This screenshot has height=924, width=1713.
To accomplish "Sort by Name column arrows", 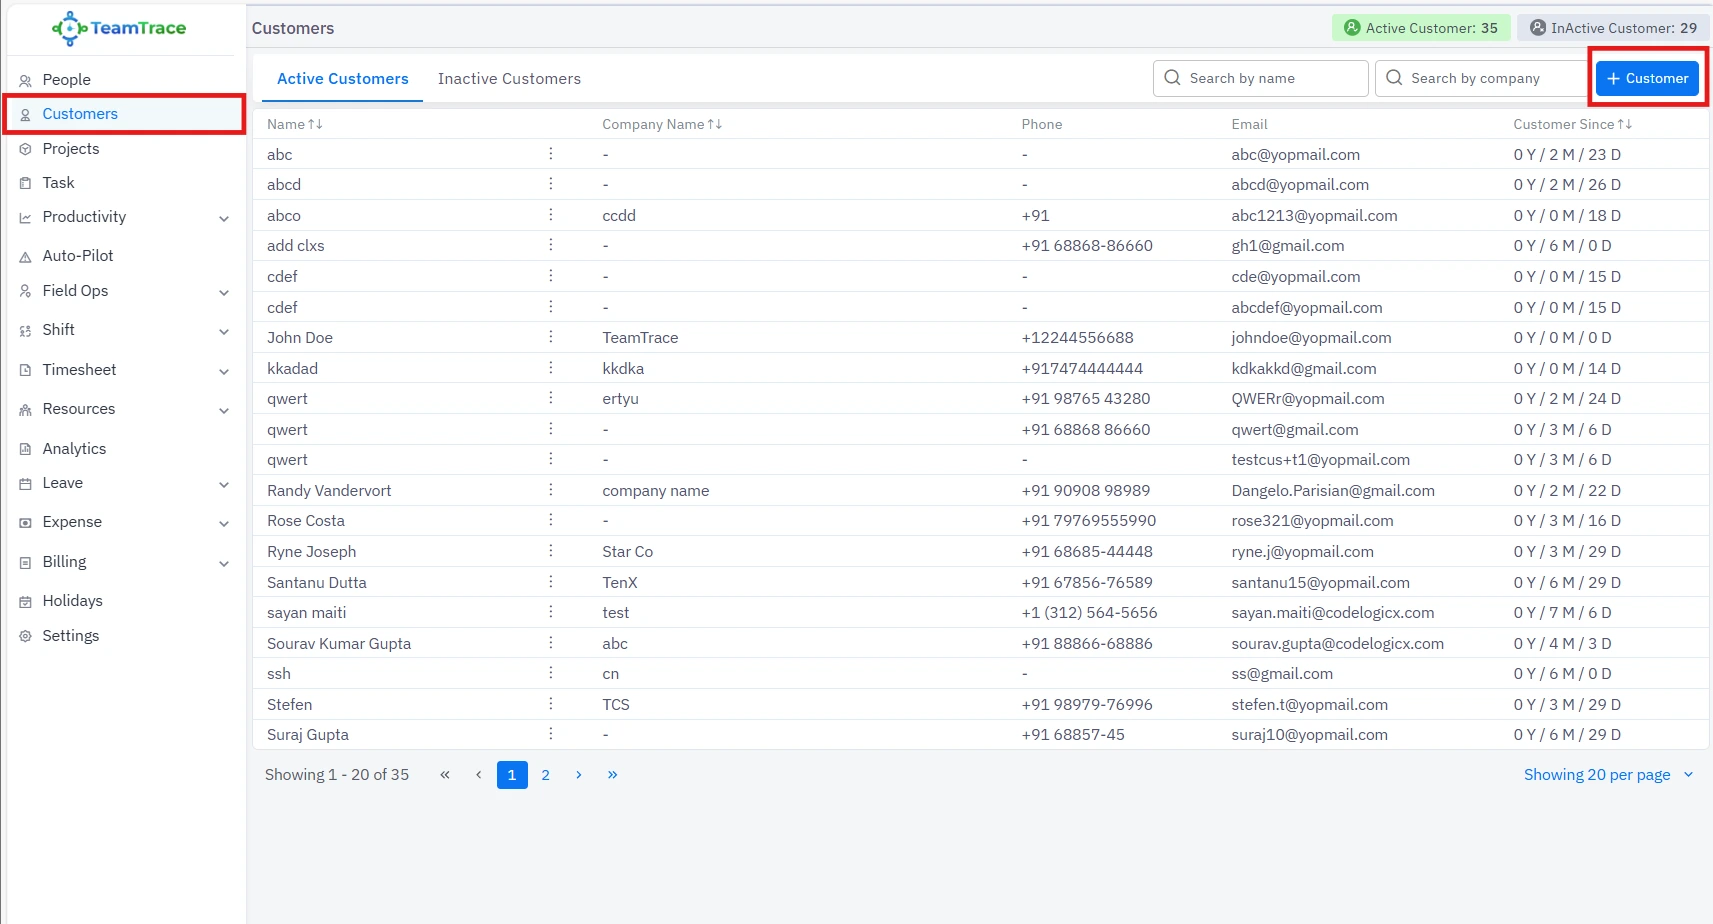I will 315,124.
